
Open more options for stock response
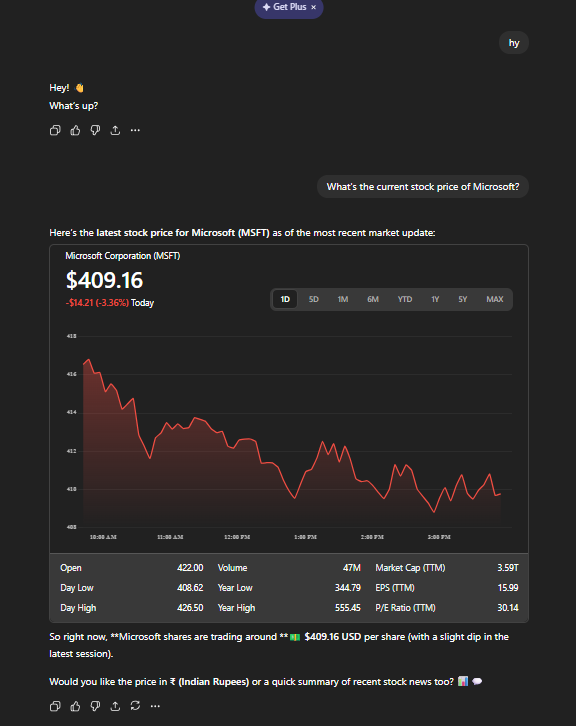click(x=155, y=706)
